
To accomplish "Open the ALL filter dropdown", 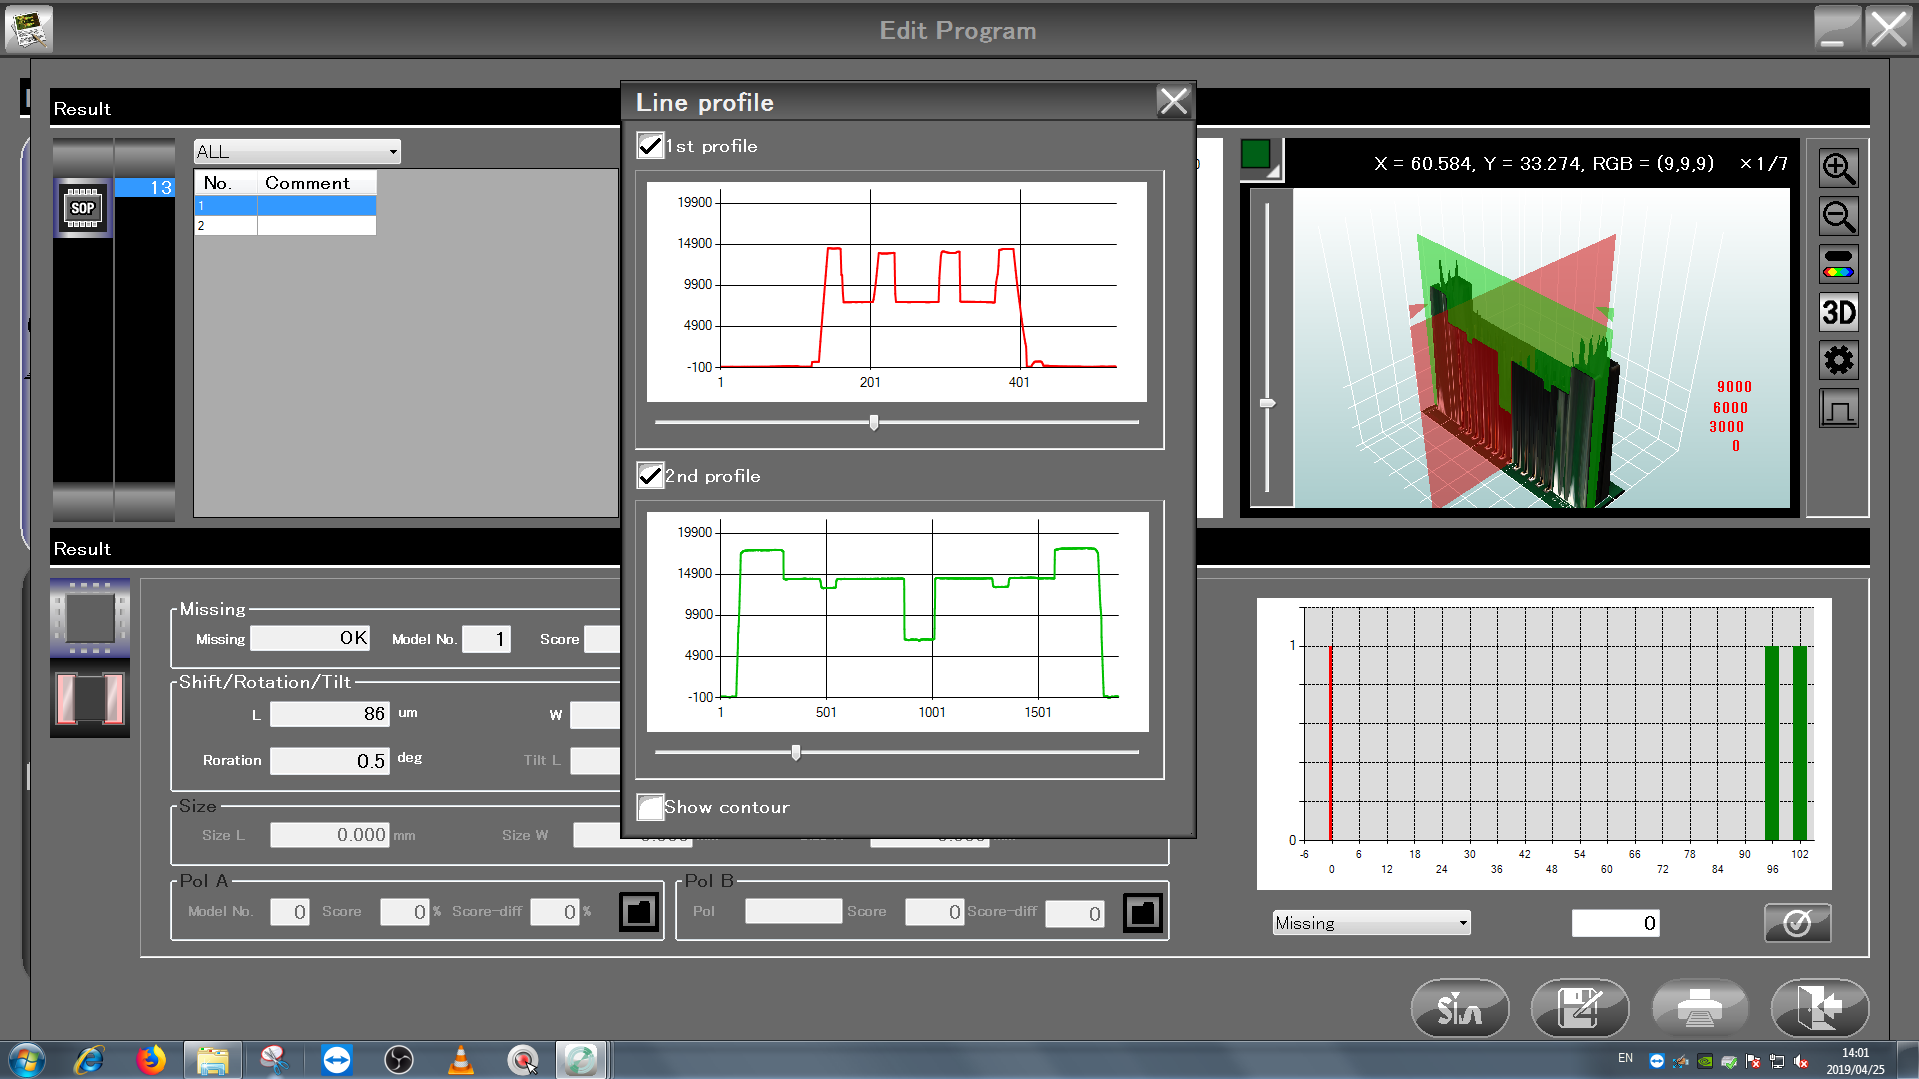I will coord(296,152).
